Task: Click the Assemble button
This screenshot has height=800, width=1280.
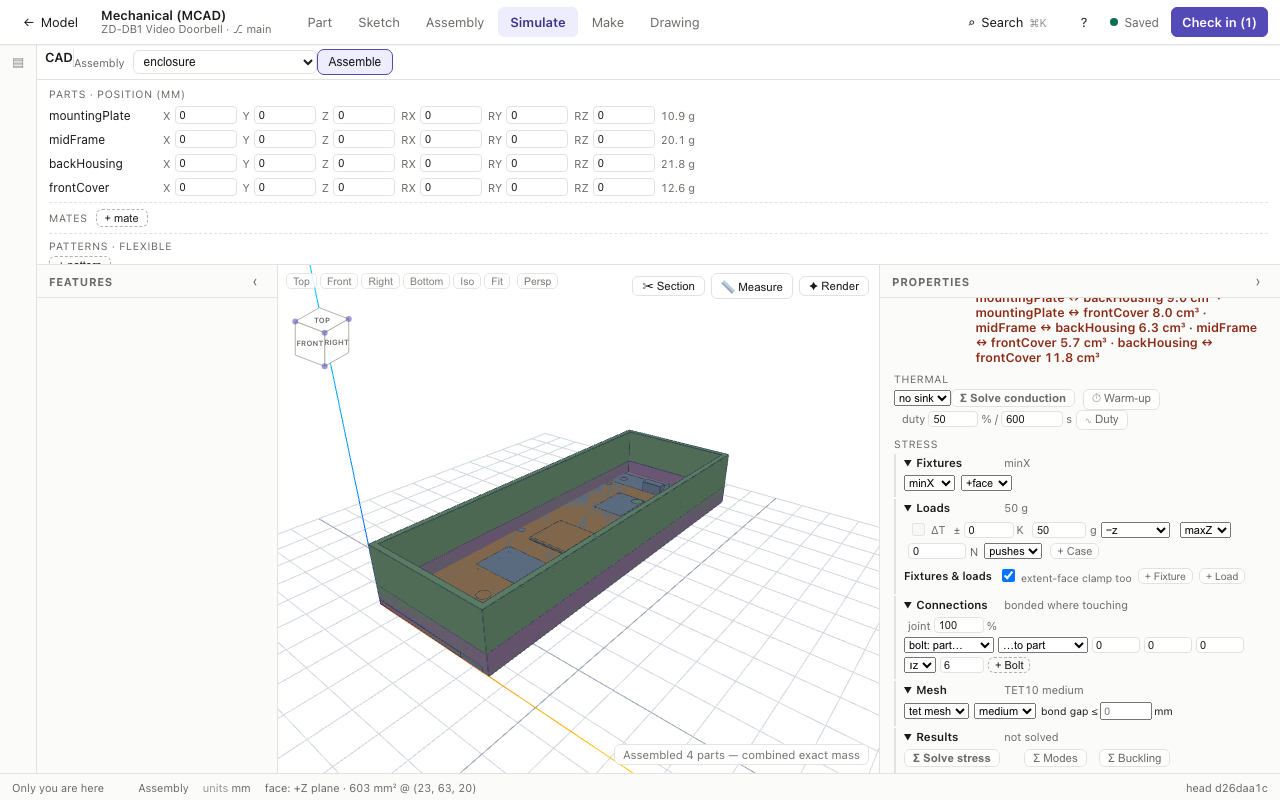Action: (x=355, y=62)
